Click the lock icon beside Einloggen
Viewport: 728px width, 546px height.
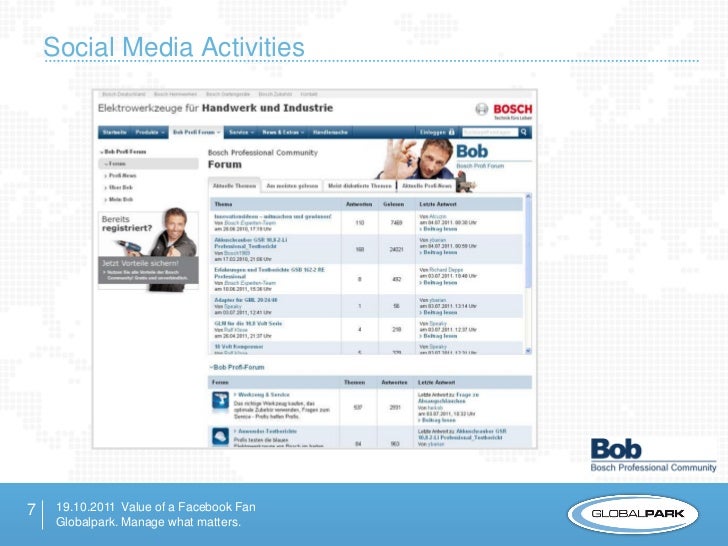tap(451, 132)
